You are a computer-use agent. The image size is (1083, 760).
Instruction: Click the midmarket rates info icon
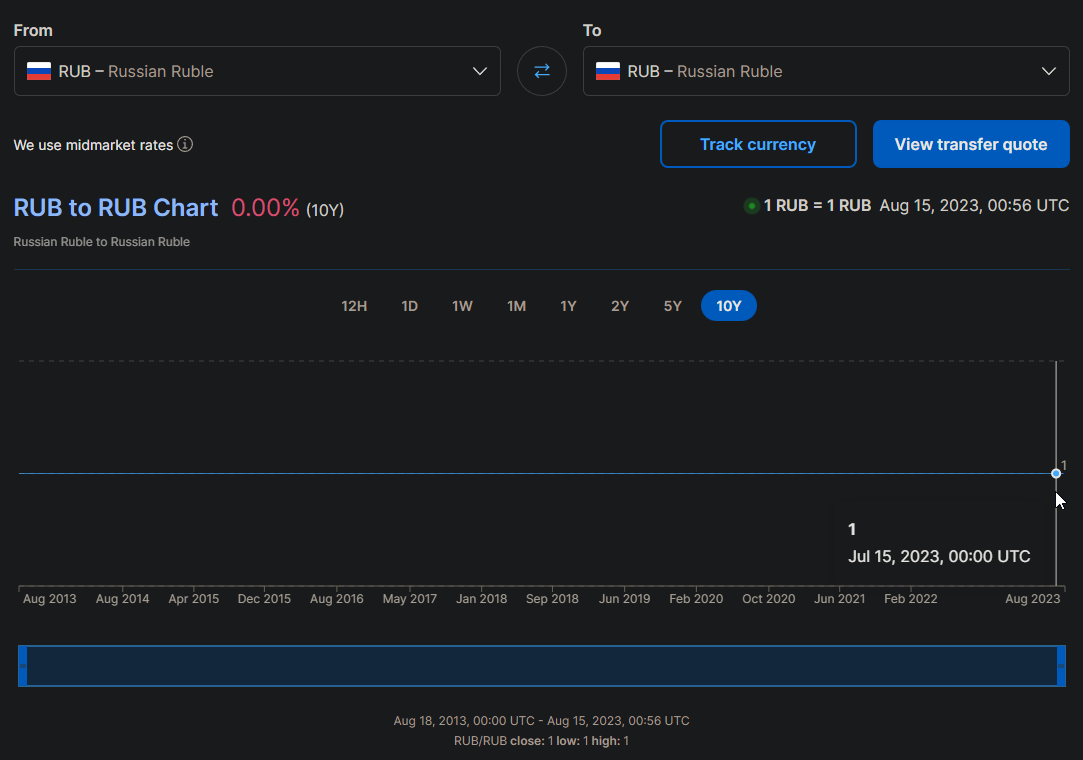(185, 145)
